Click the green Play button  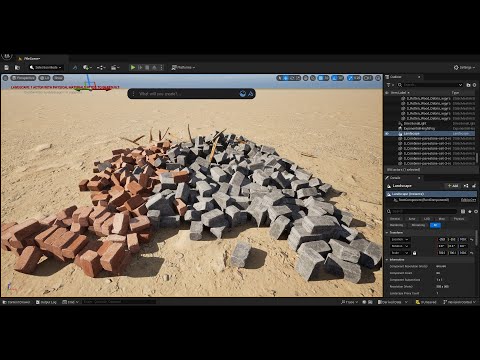(133, 68)
